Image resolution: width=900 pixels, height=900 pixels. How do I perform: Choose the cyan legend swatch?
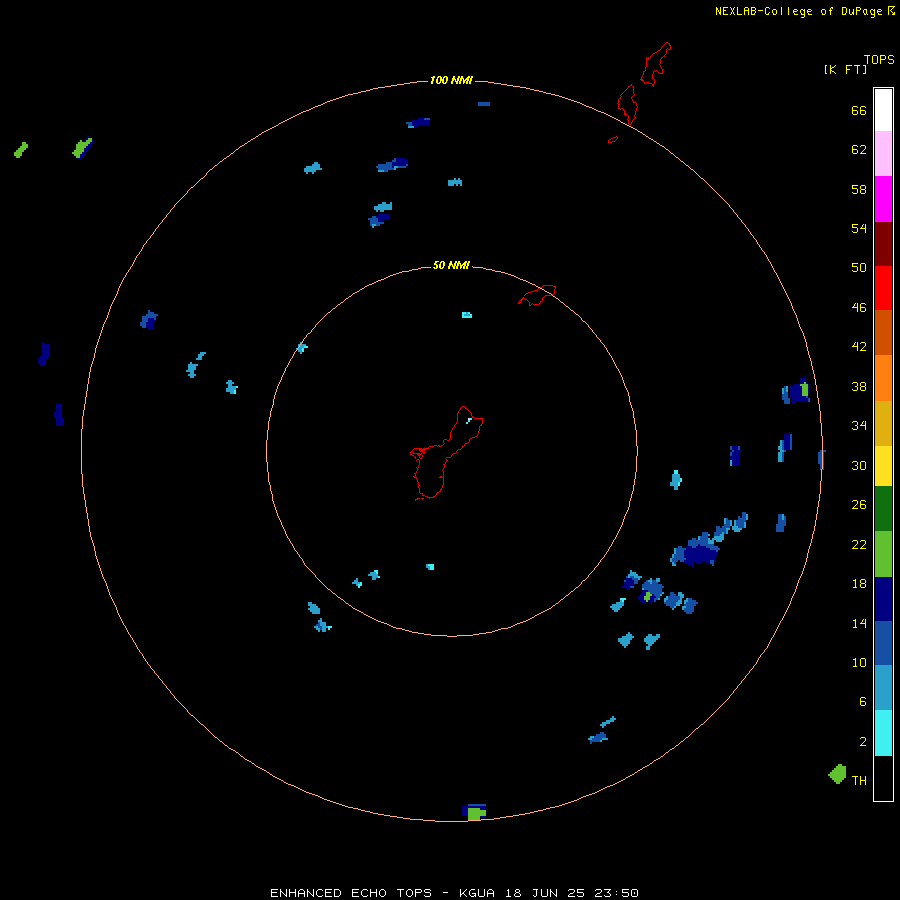pos(883,733)
